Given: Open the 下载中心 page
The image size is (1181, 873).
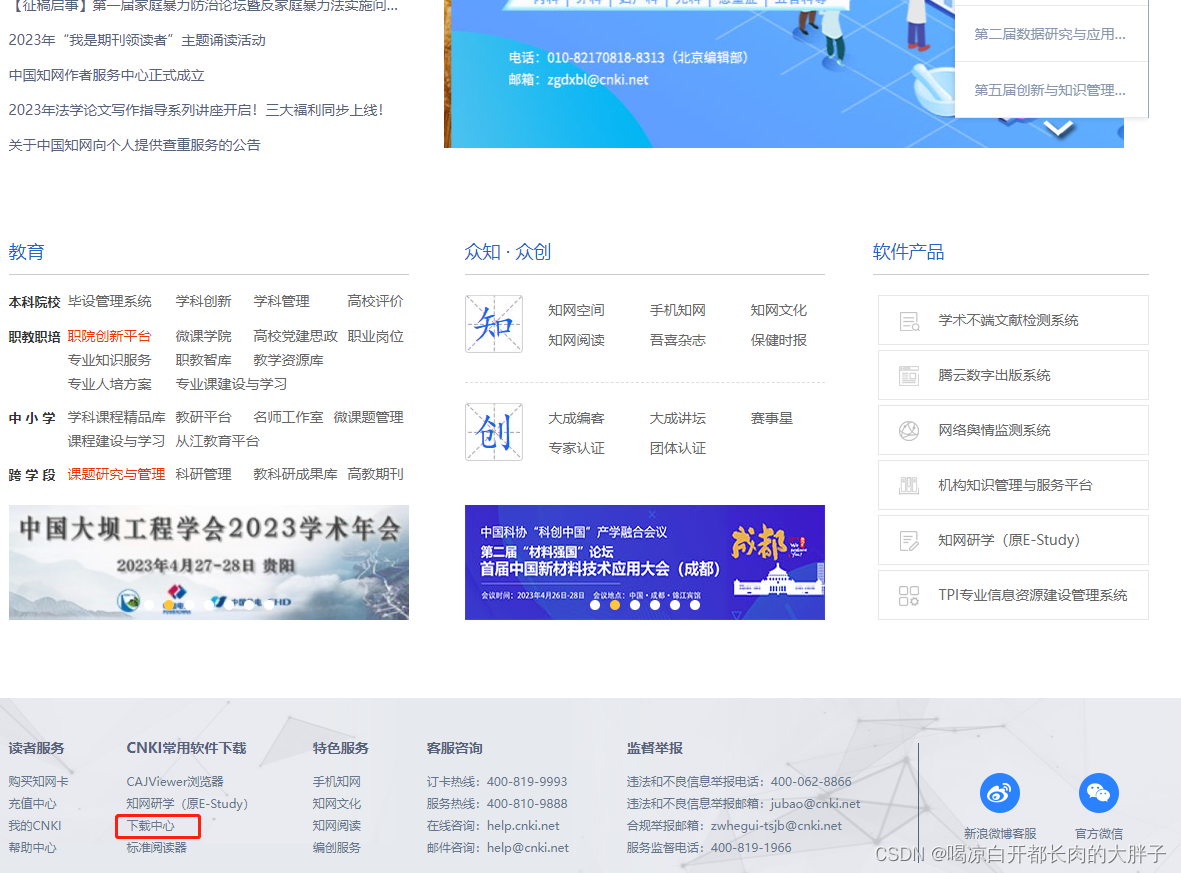Looking at the screenshot, I should 150,825.
